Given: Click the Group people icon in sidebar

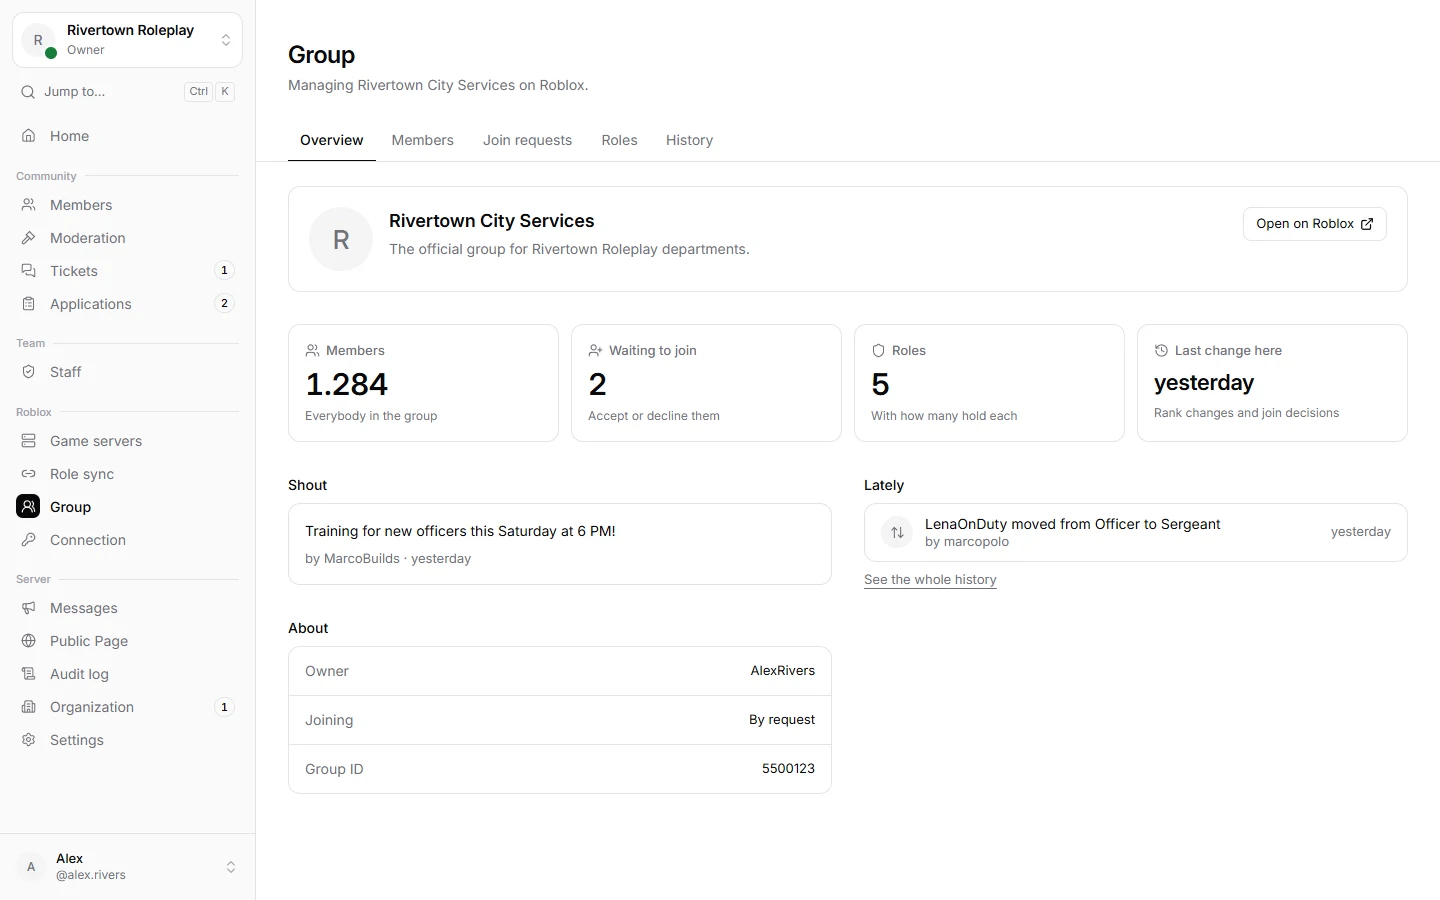Looking at the screenshot, I should click(29, 507).
